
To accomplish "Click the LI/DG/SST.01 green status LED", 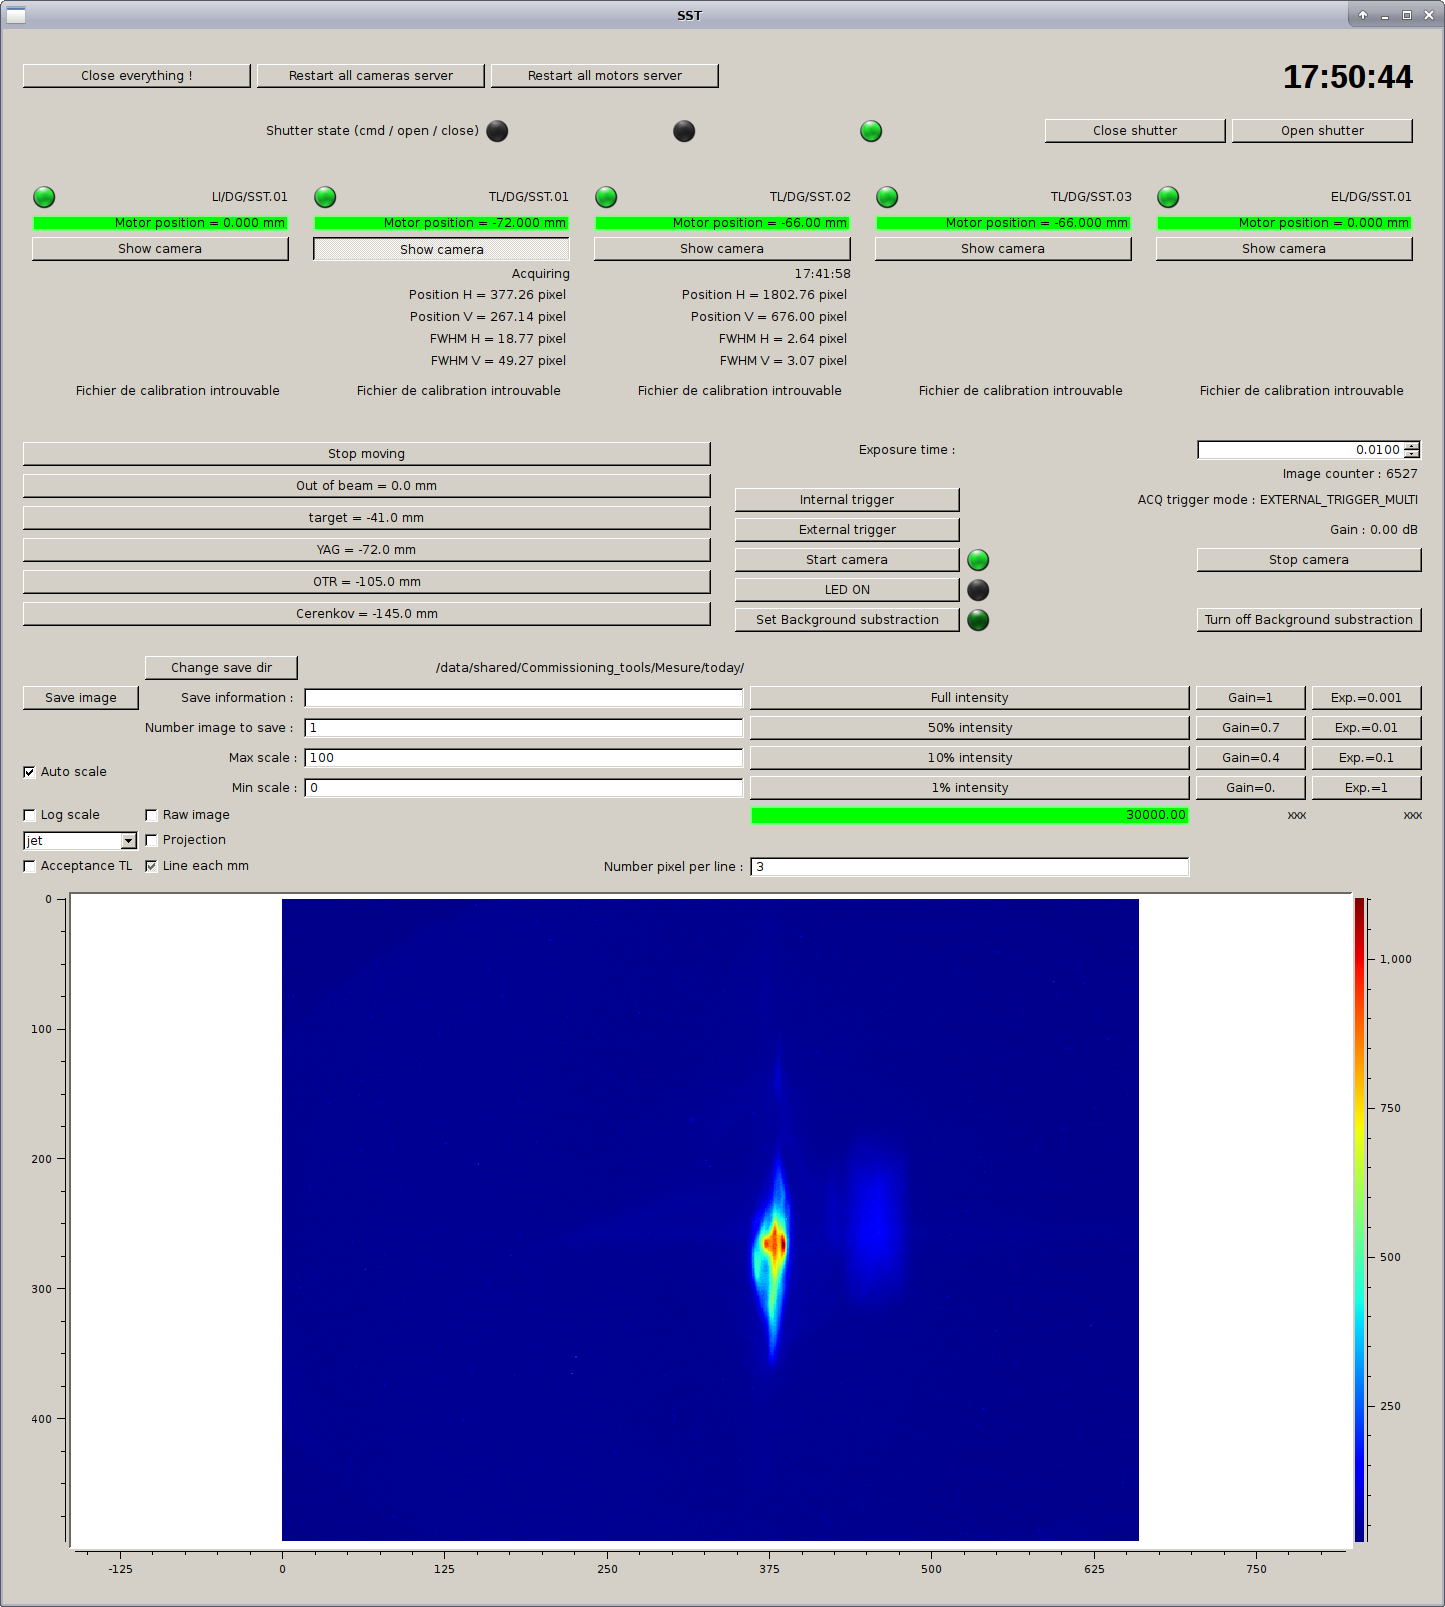I will pyautogui.click(x=44, y=197).
